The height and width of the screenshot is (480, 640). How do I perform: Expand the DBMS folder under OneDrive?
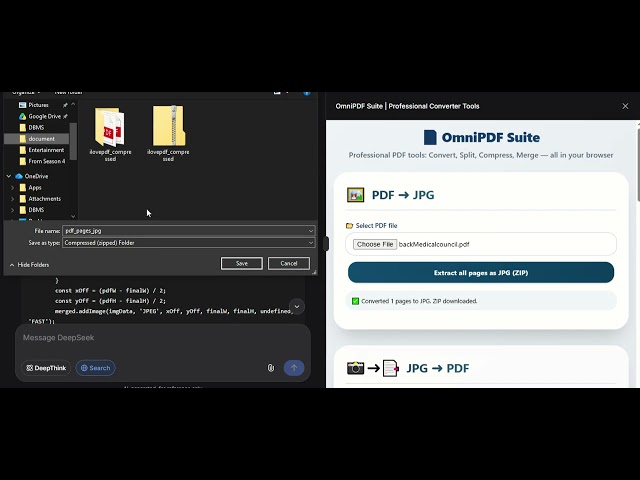pyautogui.click(x=12, y=210)
